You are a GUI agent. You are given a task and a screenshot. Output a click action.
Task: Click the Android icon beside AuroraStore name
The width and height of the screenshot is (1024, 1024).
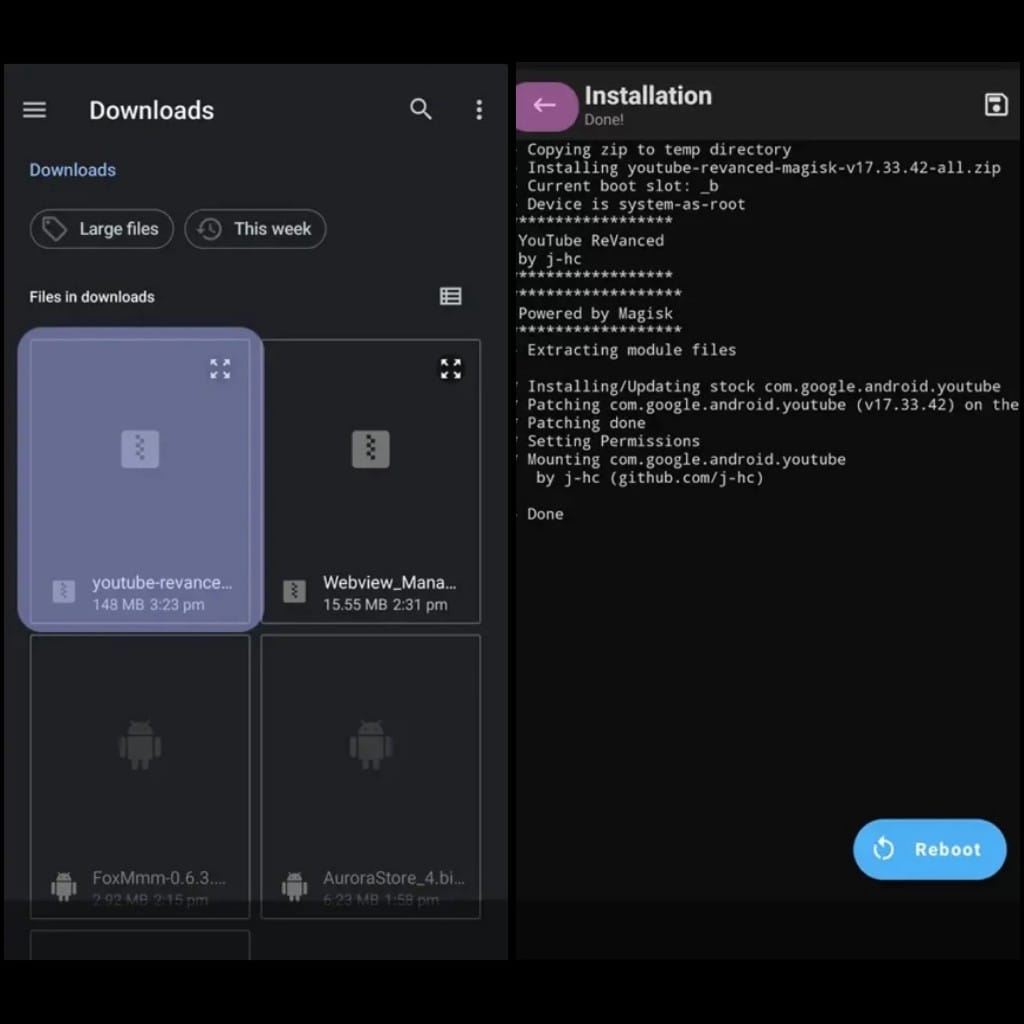[x=295, y=887]
